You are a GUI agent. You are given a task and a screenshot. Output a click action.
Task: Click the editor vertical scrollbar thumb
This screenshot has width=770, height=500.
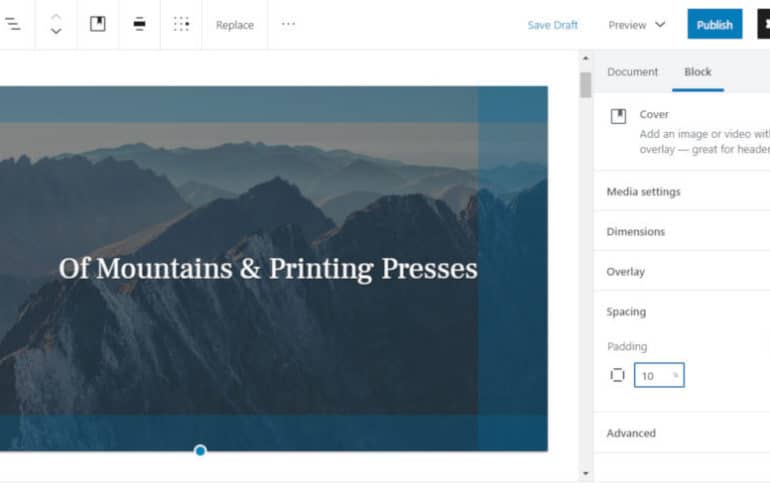point(585,84)
